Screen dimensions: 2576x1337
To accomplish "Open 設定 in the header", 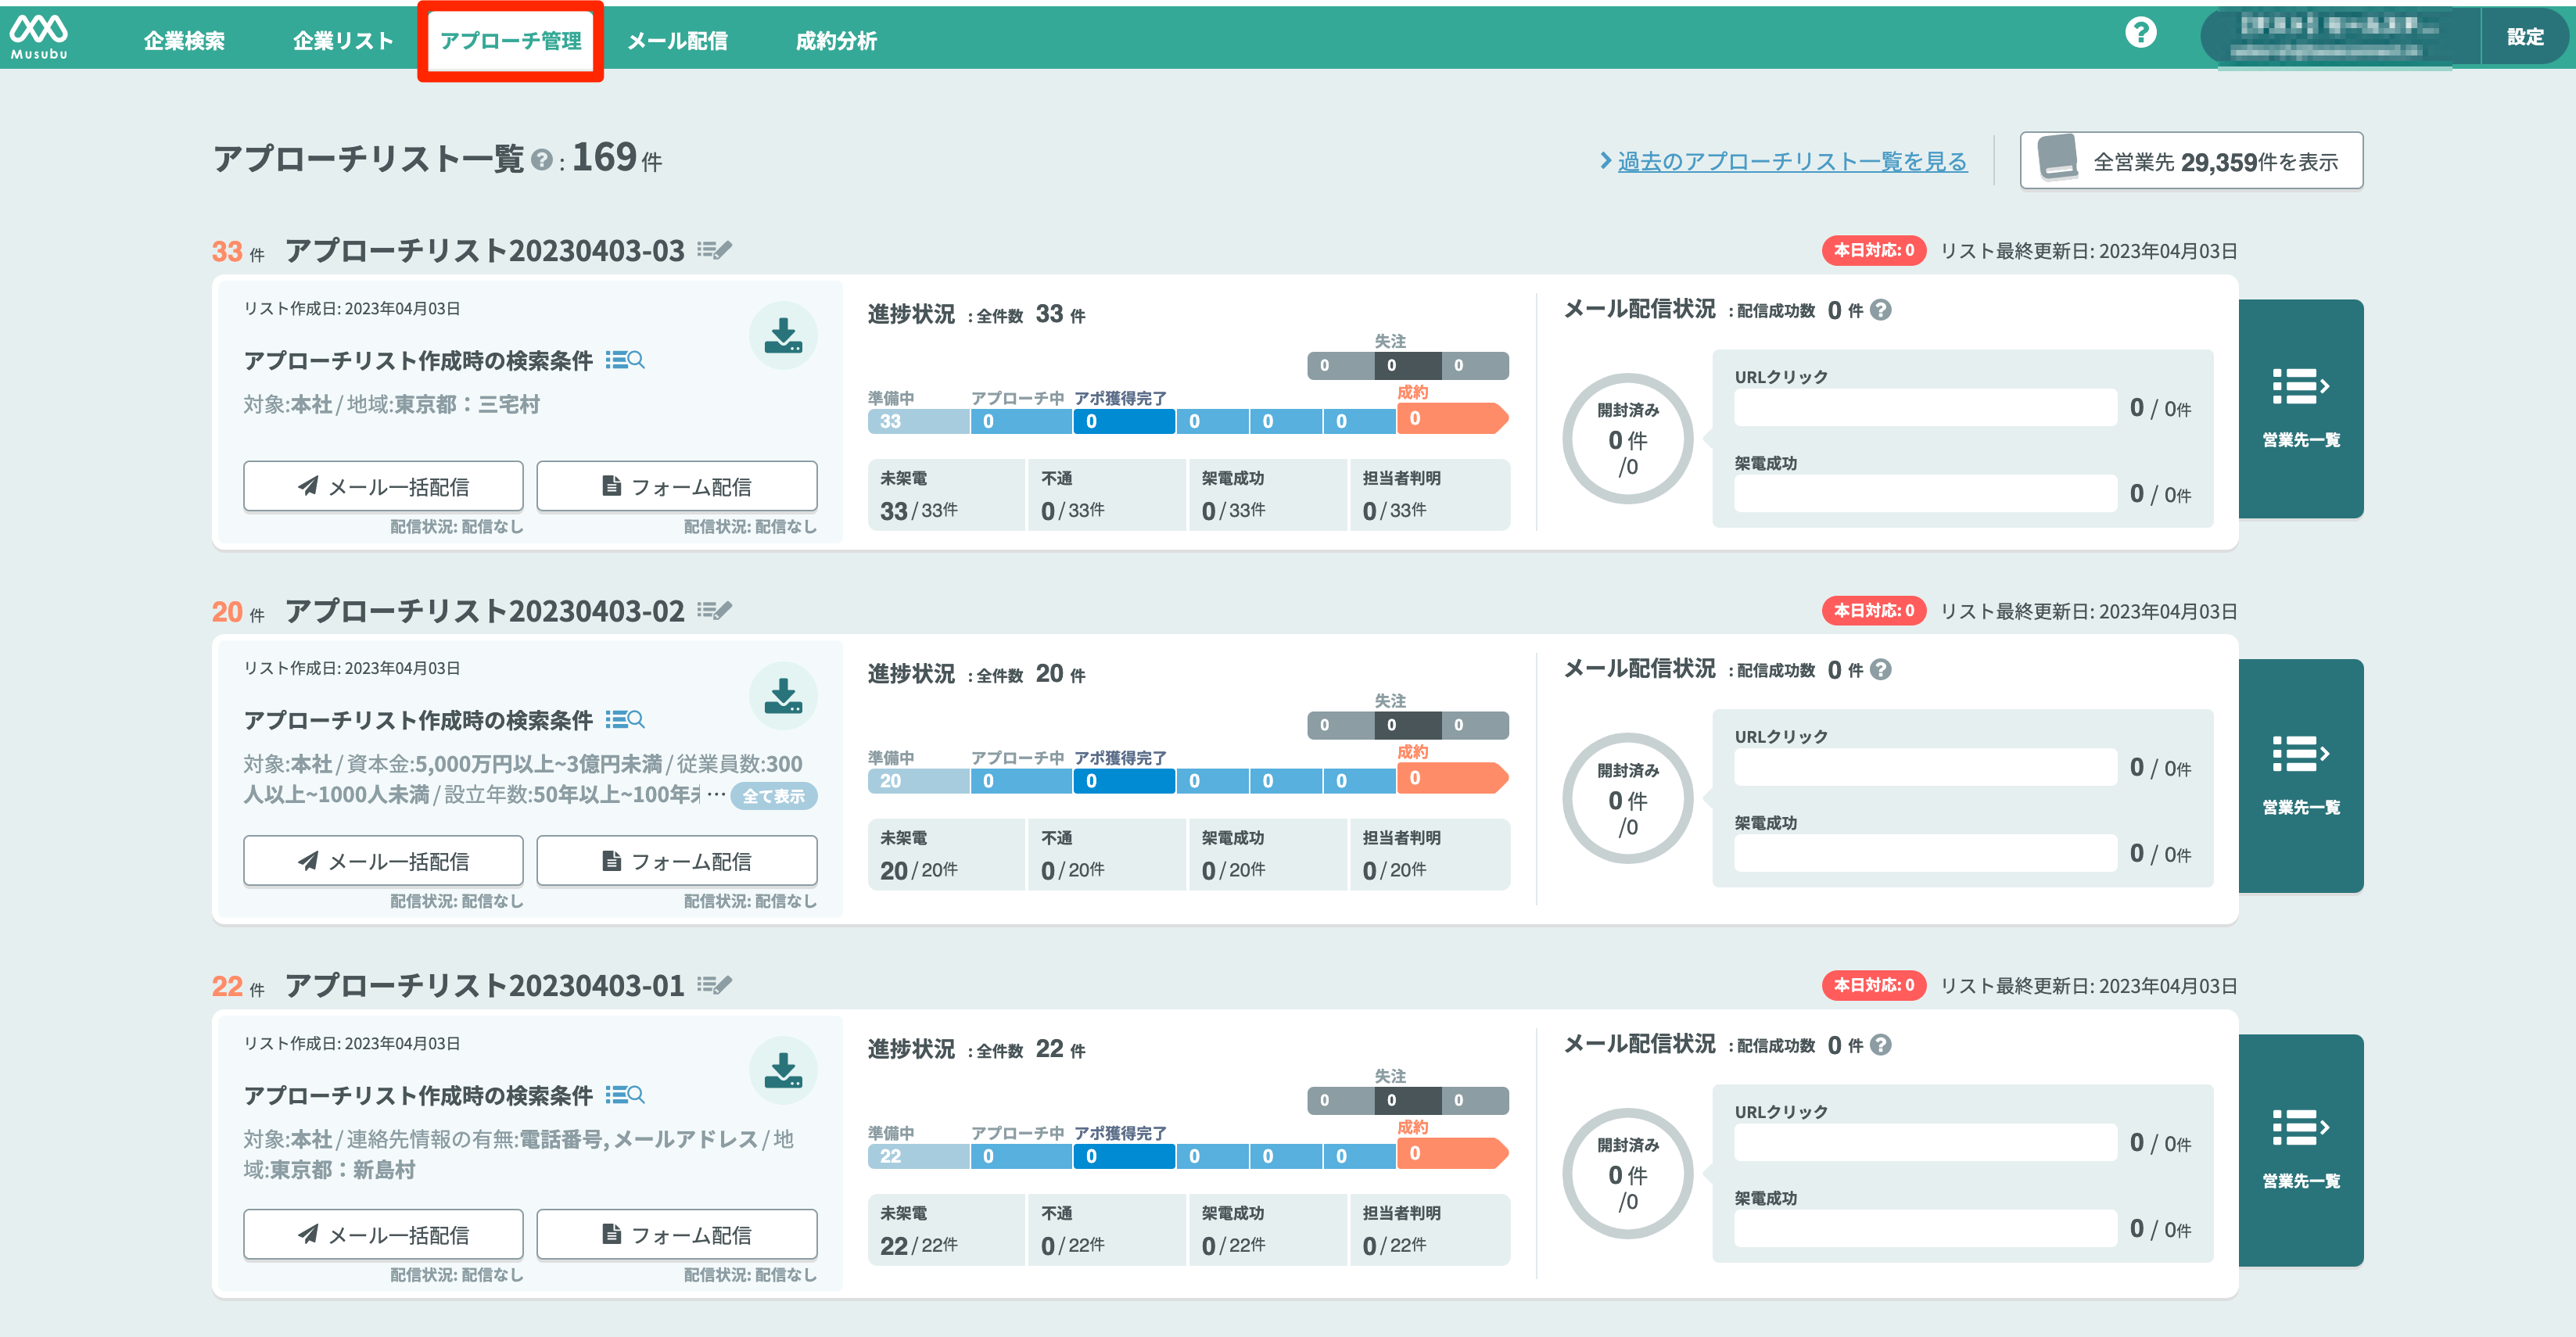I will point(2525,37).
